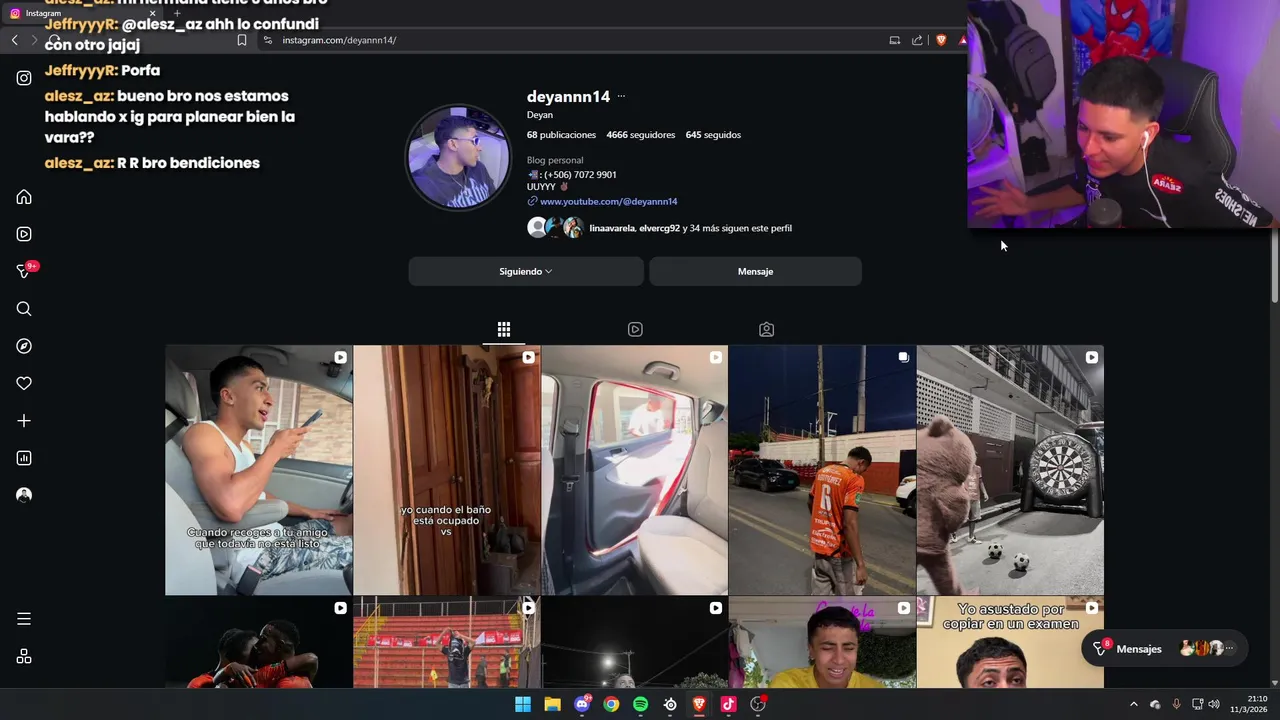Open Brave Shields lion icon

[941, 40]
